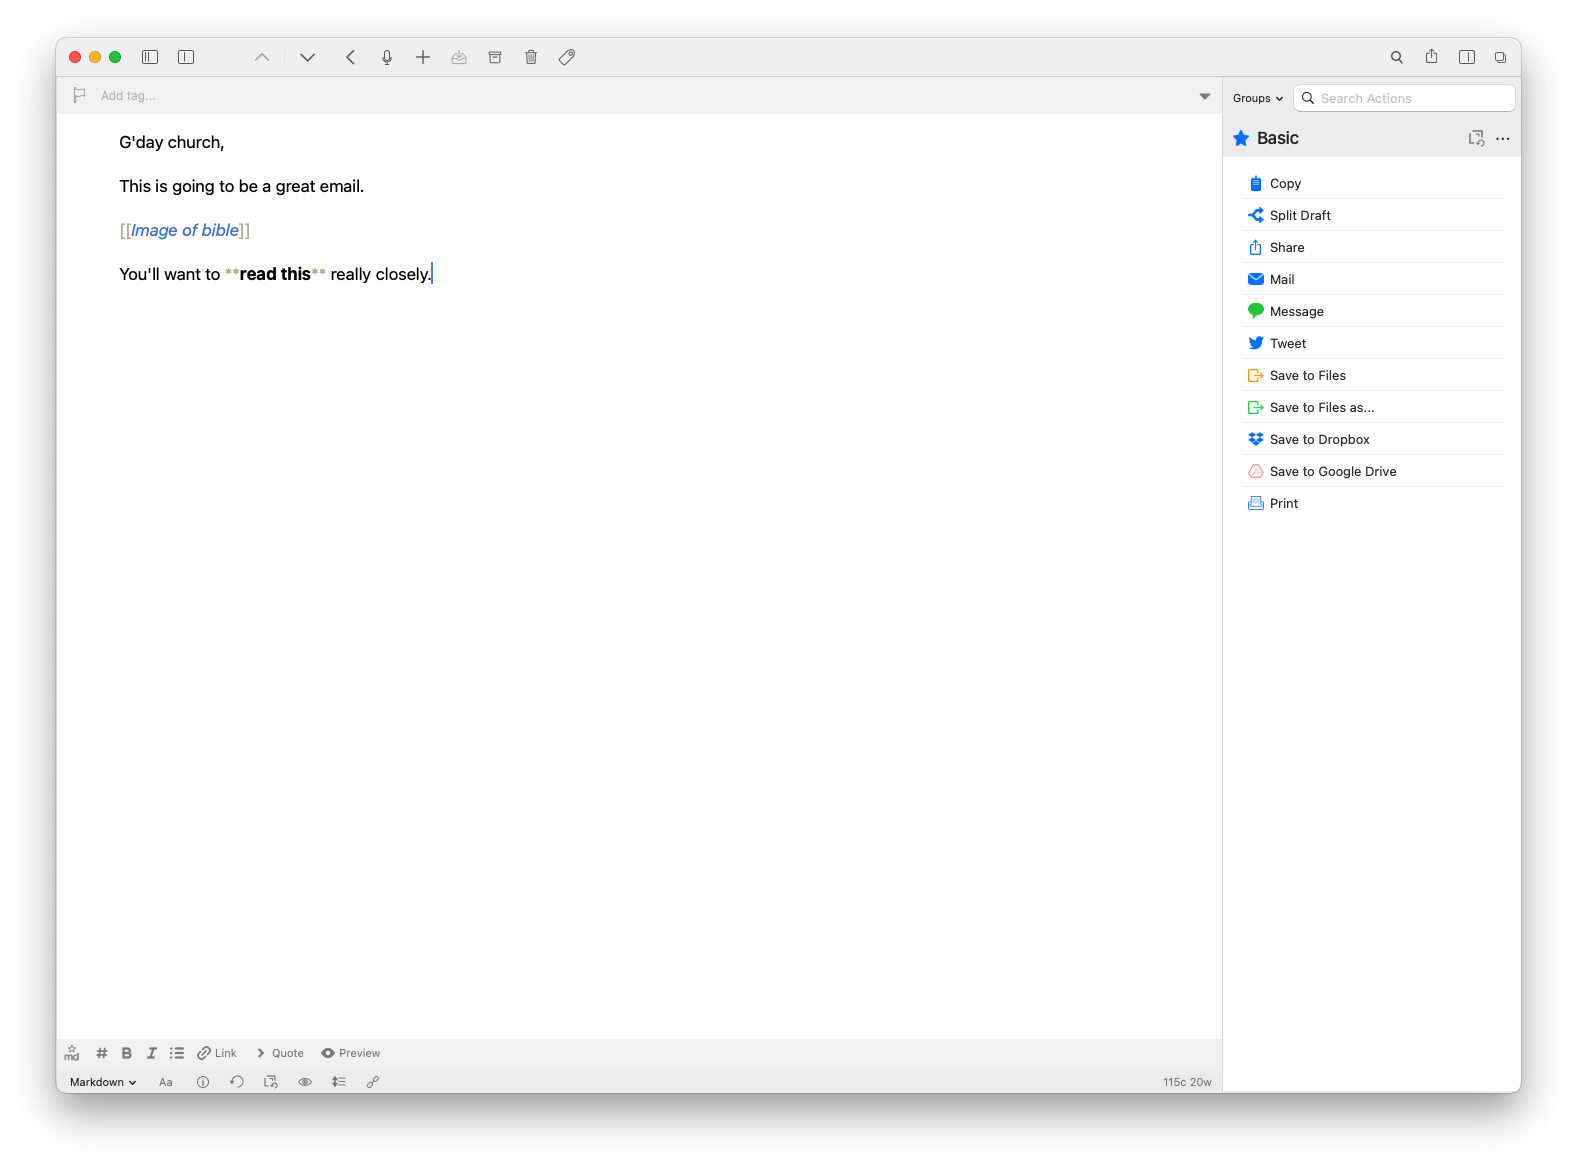Viewport: 1577px width, 1167px height.
Task: Apply bold with B icon
Action: point(127,1053)
